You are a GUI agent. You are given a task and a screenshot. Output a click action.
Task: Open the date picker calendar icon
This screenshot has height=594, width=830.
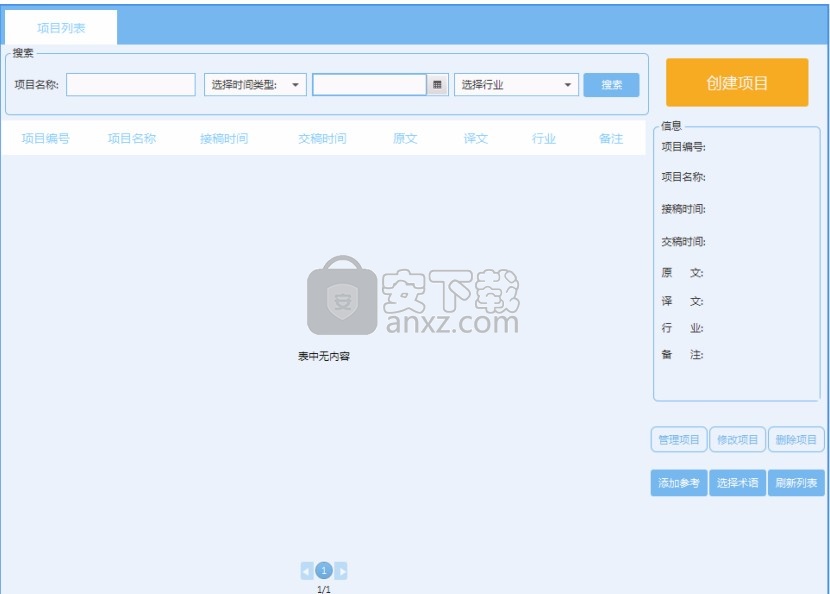click(x=437, y=85)
